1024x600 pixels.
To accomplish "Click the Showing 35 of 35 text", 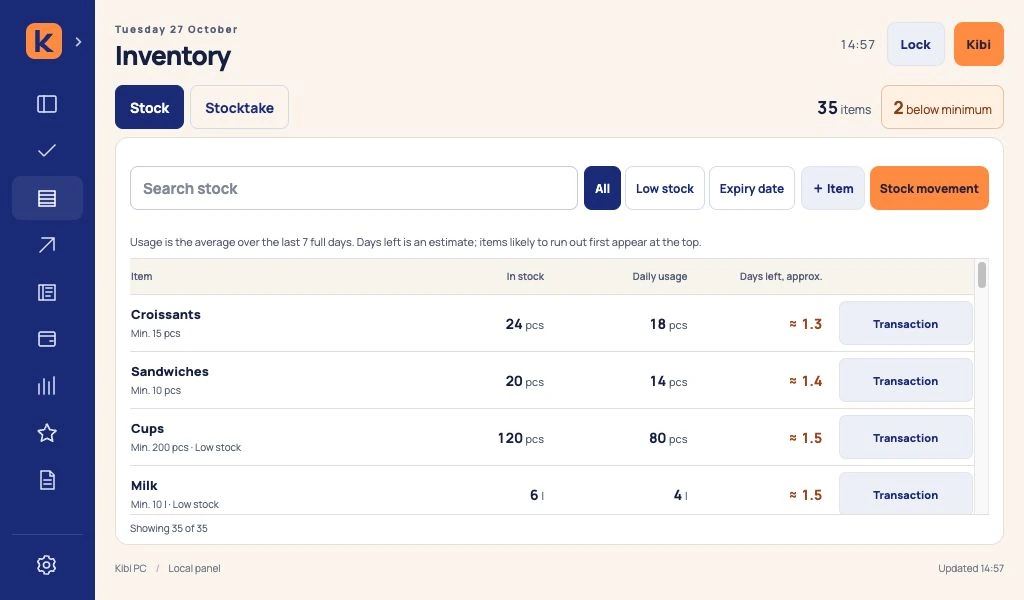I will coord(168,528).
